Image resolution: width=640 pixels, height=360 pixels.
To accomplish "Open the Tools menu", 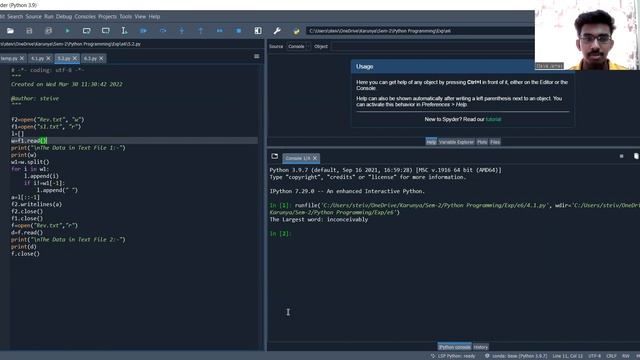I will (126, 17).
